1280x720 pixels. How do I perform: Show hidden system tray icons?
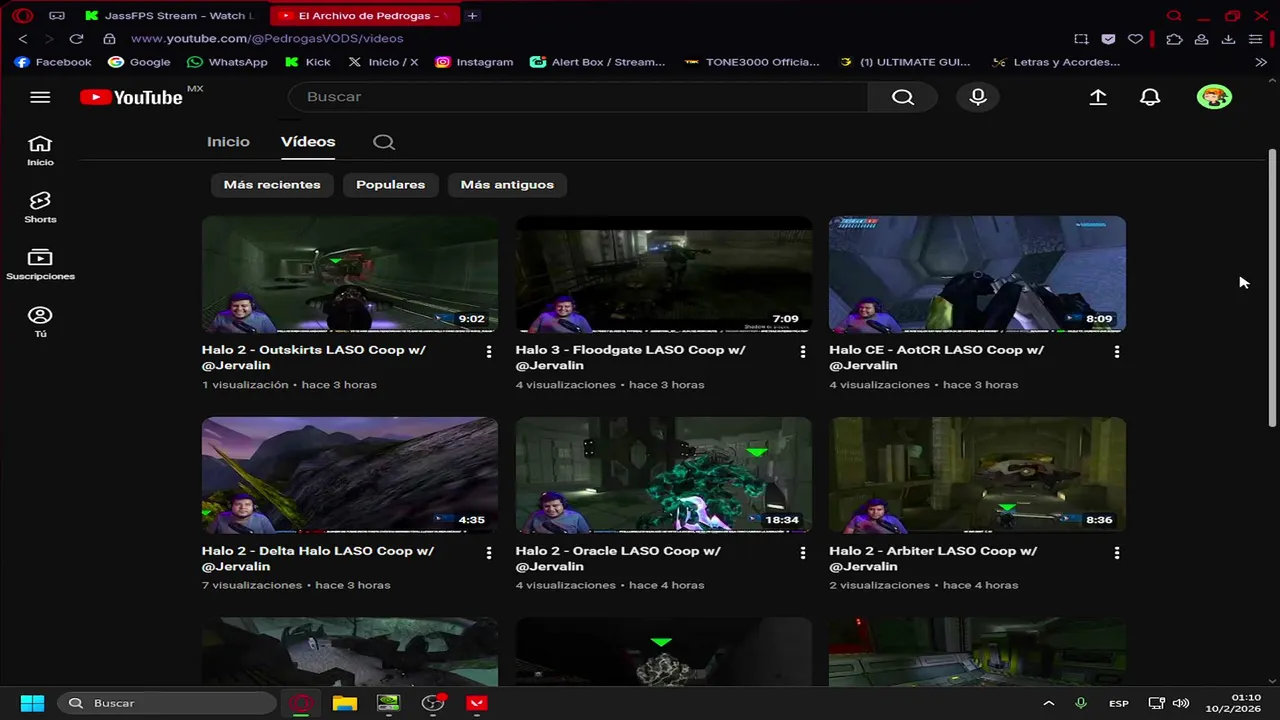click(1048, 703)
